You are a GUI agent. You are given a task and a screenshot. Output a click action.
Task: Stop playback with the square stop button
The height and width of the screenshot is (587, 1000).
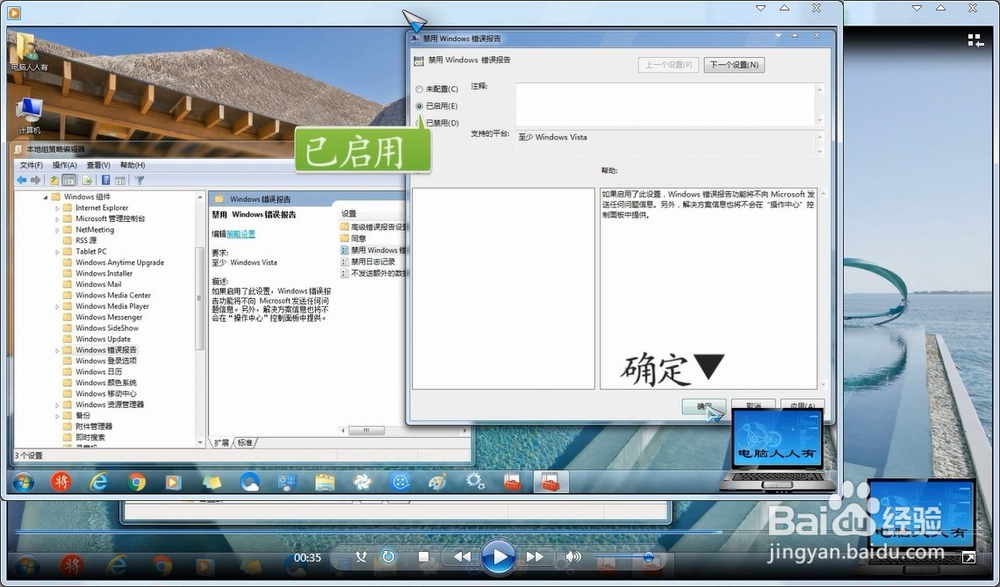click(423, 557)
